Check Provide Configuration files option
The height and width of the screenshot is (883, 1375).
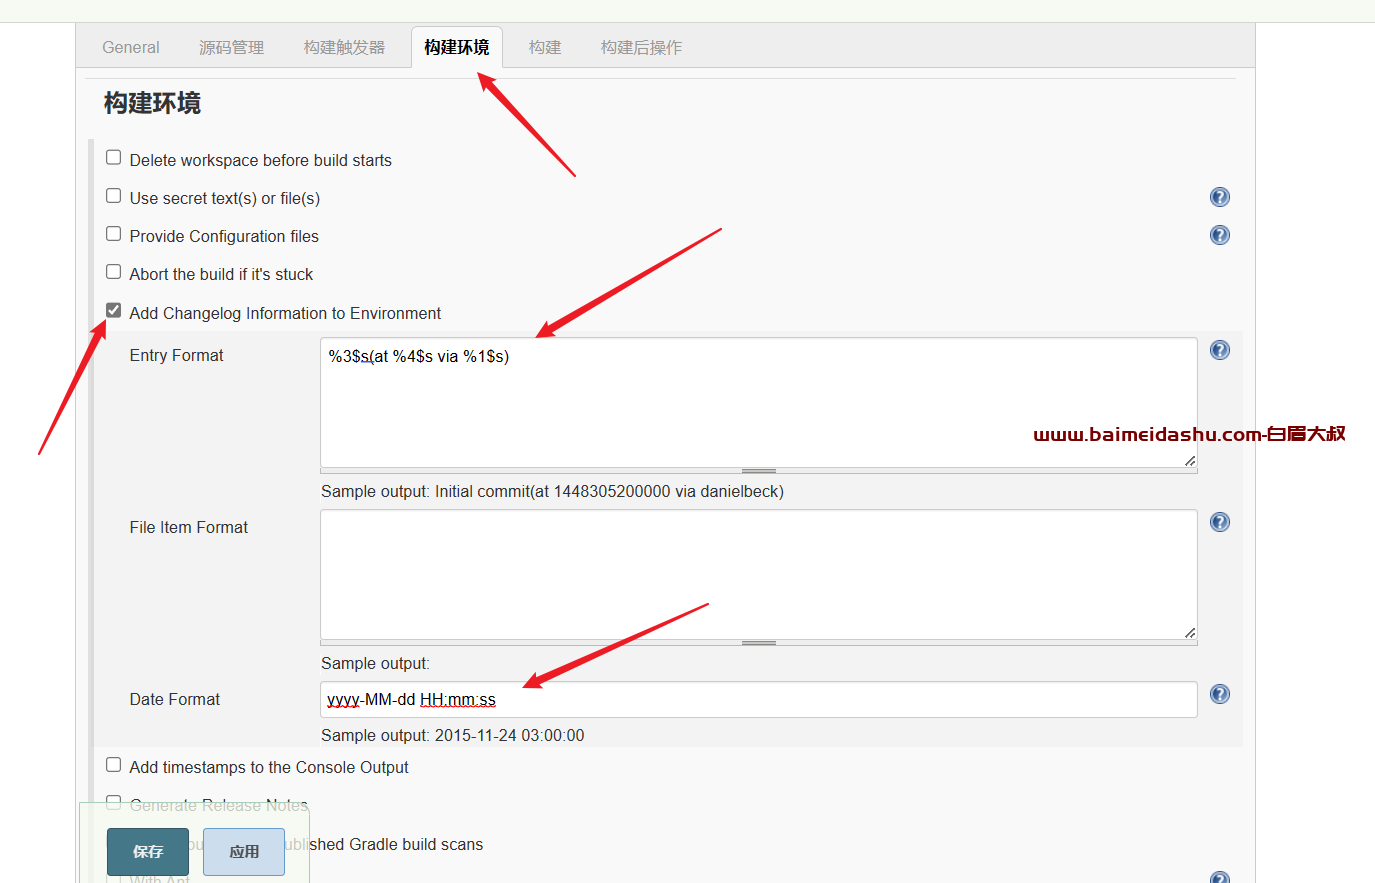114,234
